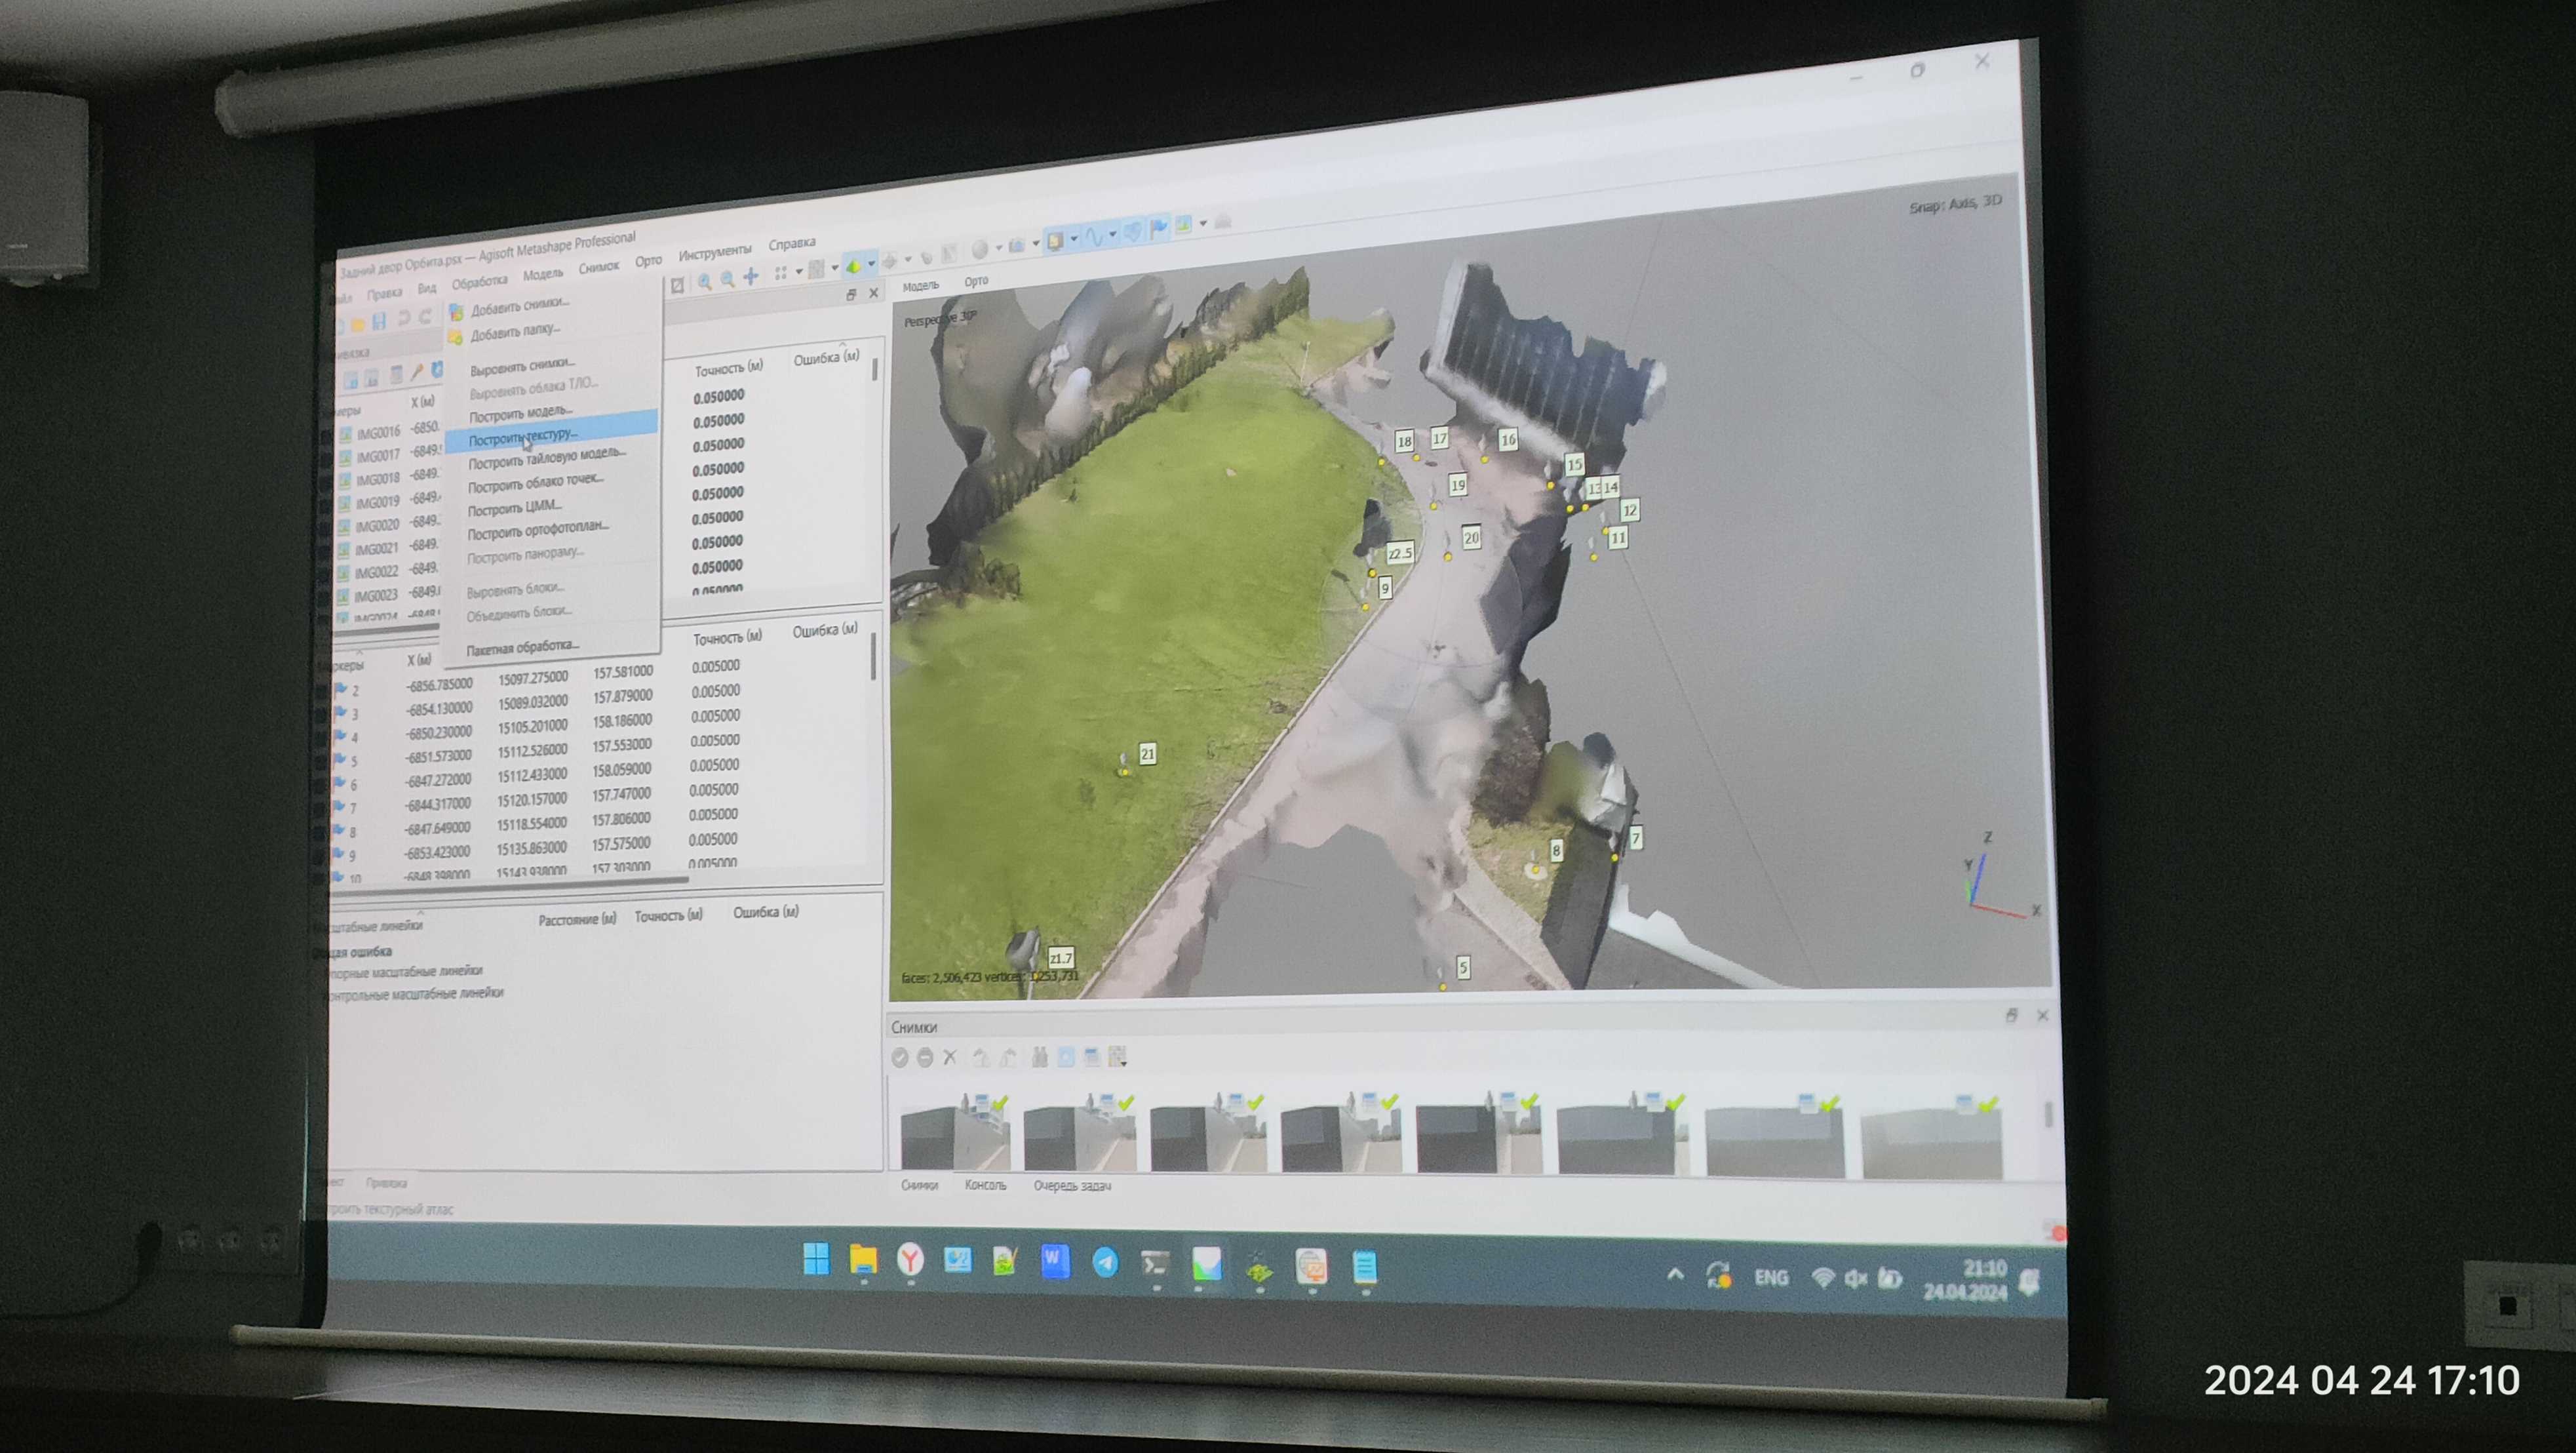Click the disable photos icon in Снимки pane

click(925, 1057)
